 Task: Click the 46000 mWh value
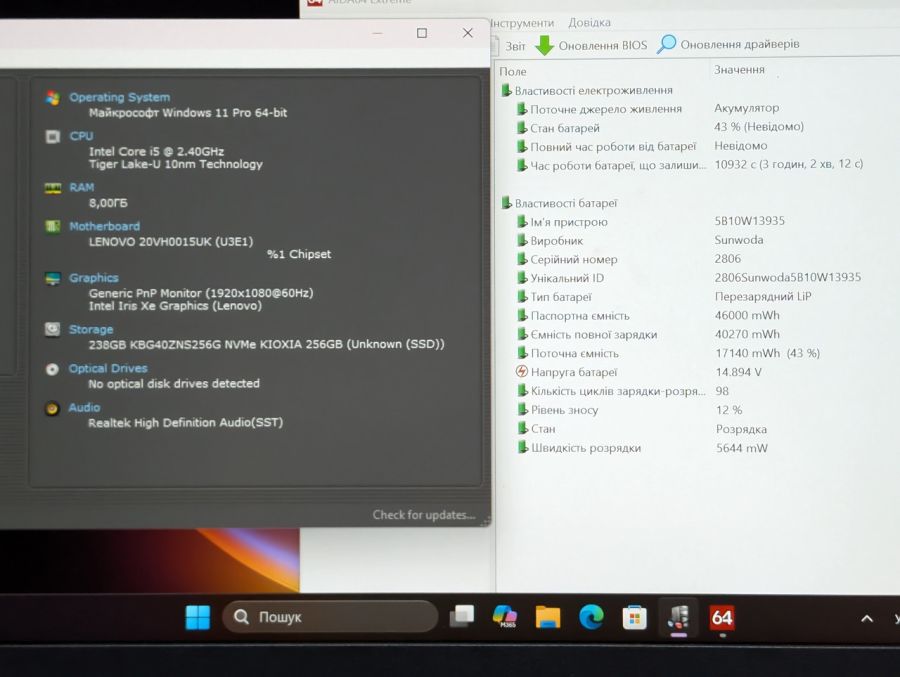[747, 315]
